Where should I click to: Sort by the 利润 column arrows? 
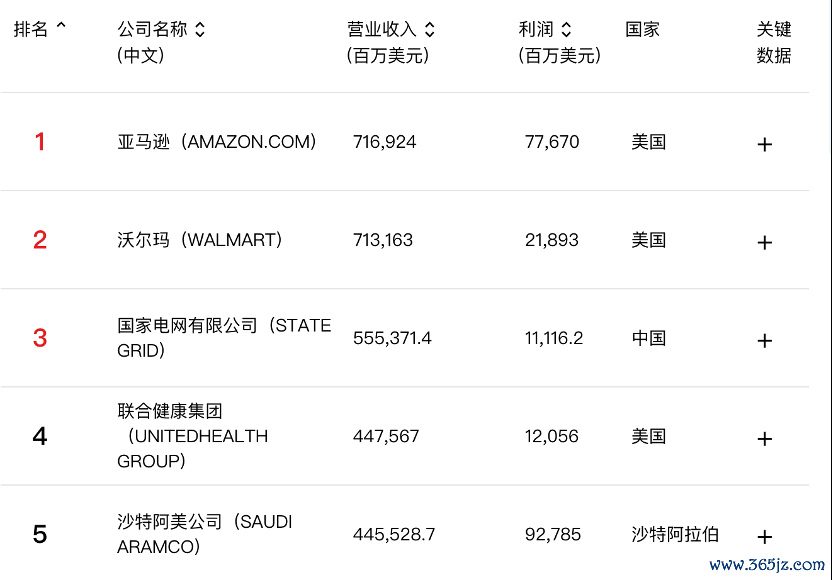point(566,29)
